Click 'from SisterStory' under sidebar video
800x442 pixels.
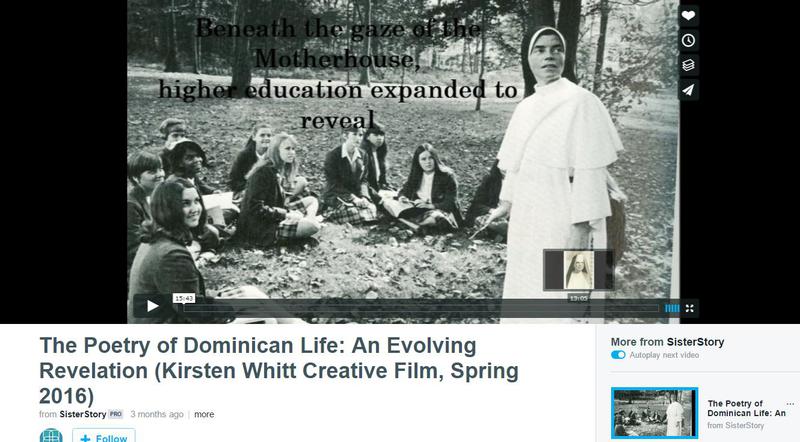[735, 425]
